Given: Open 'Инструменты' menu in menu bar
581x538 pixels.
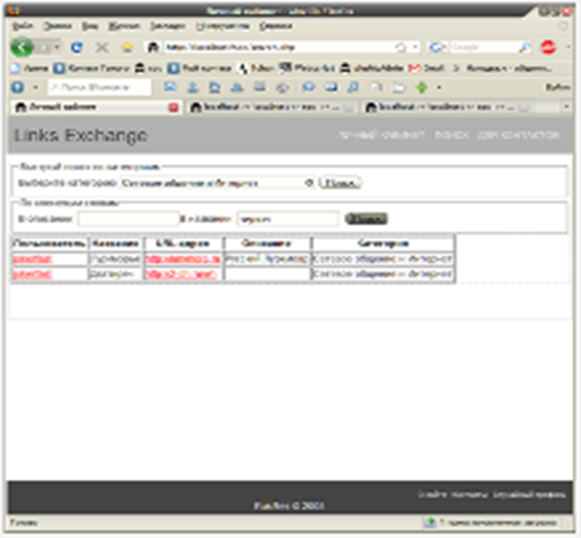Looking at the screenshot, I should click(223, 26).
